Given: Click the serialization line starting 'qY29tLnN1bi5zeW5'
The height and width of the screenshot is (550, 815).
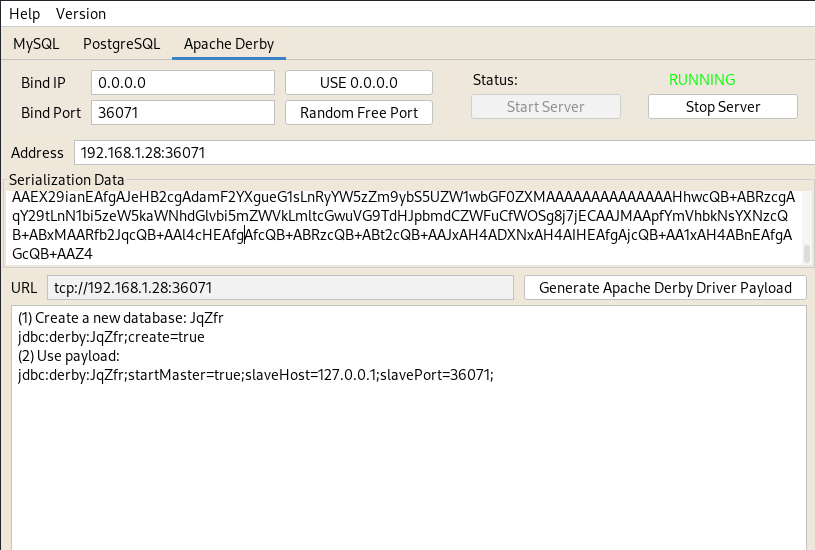Looking at the screenshot, I should 400,216.
